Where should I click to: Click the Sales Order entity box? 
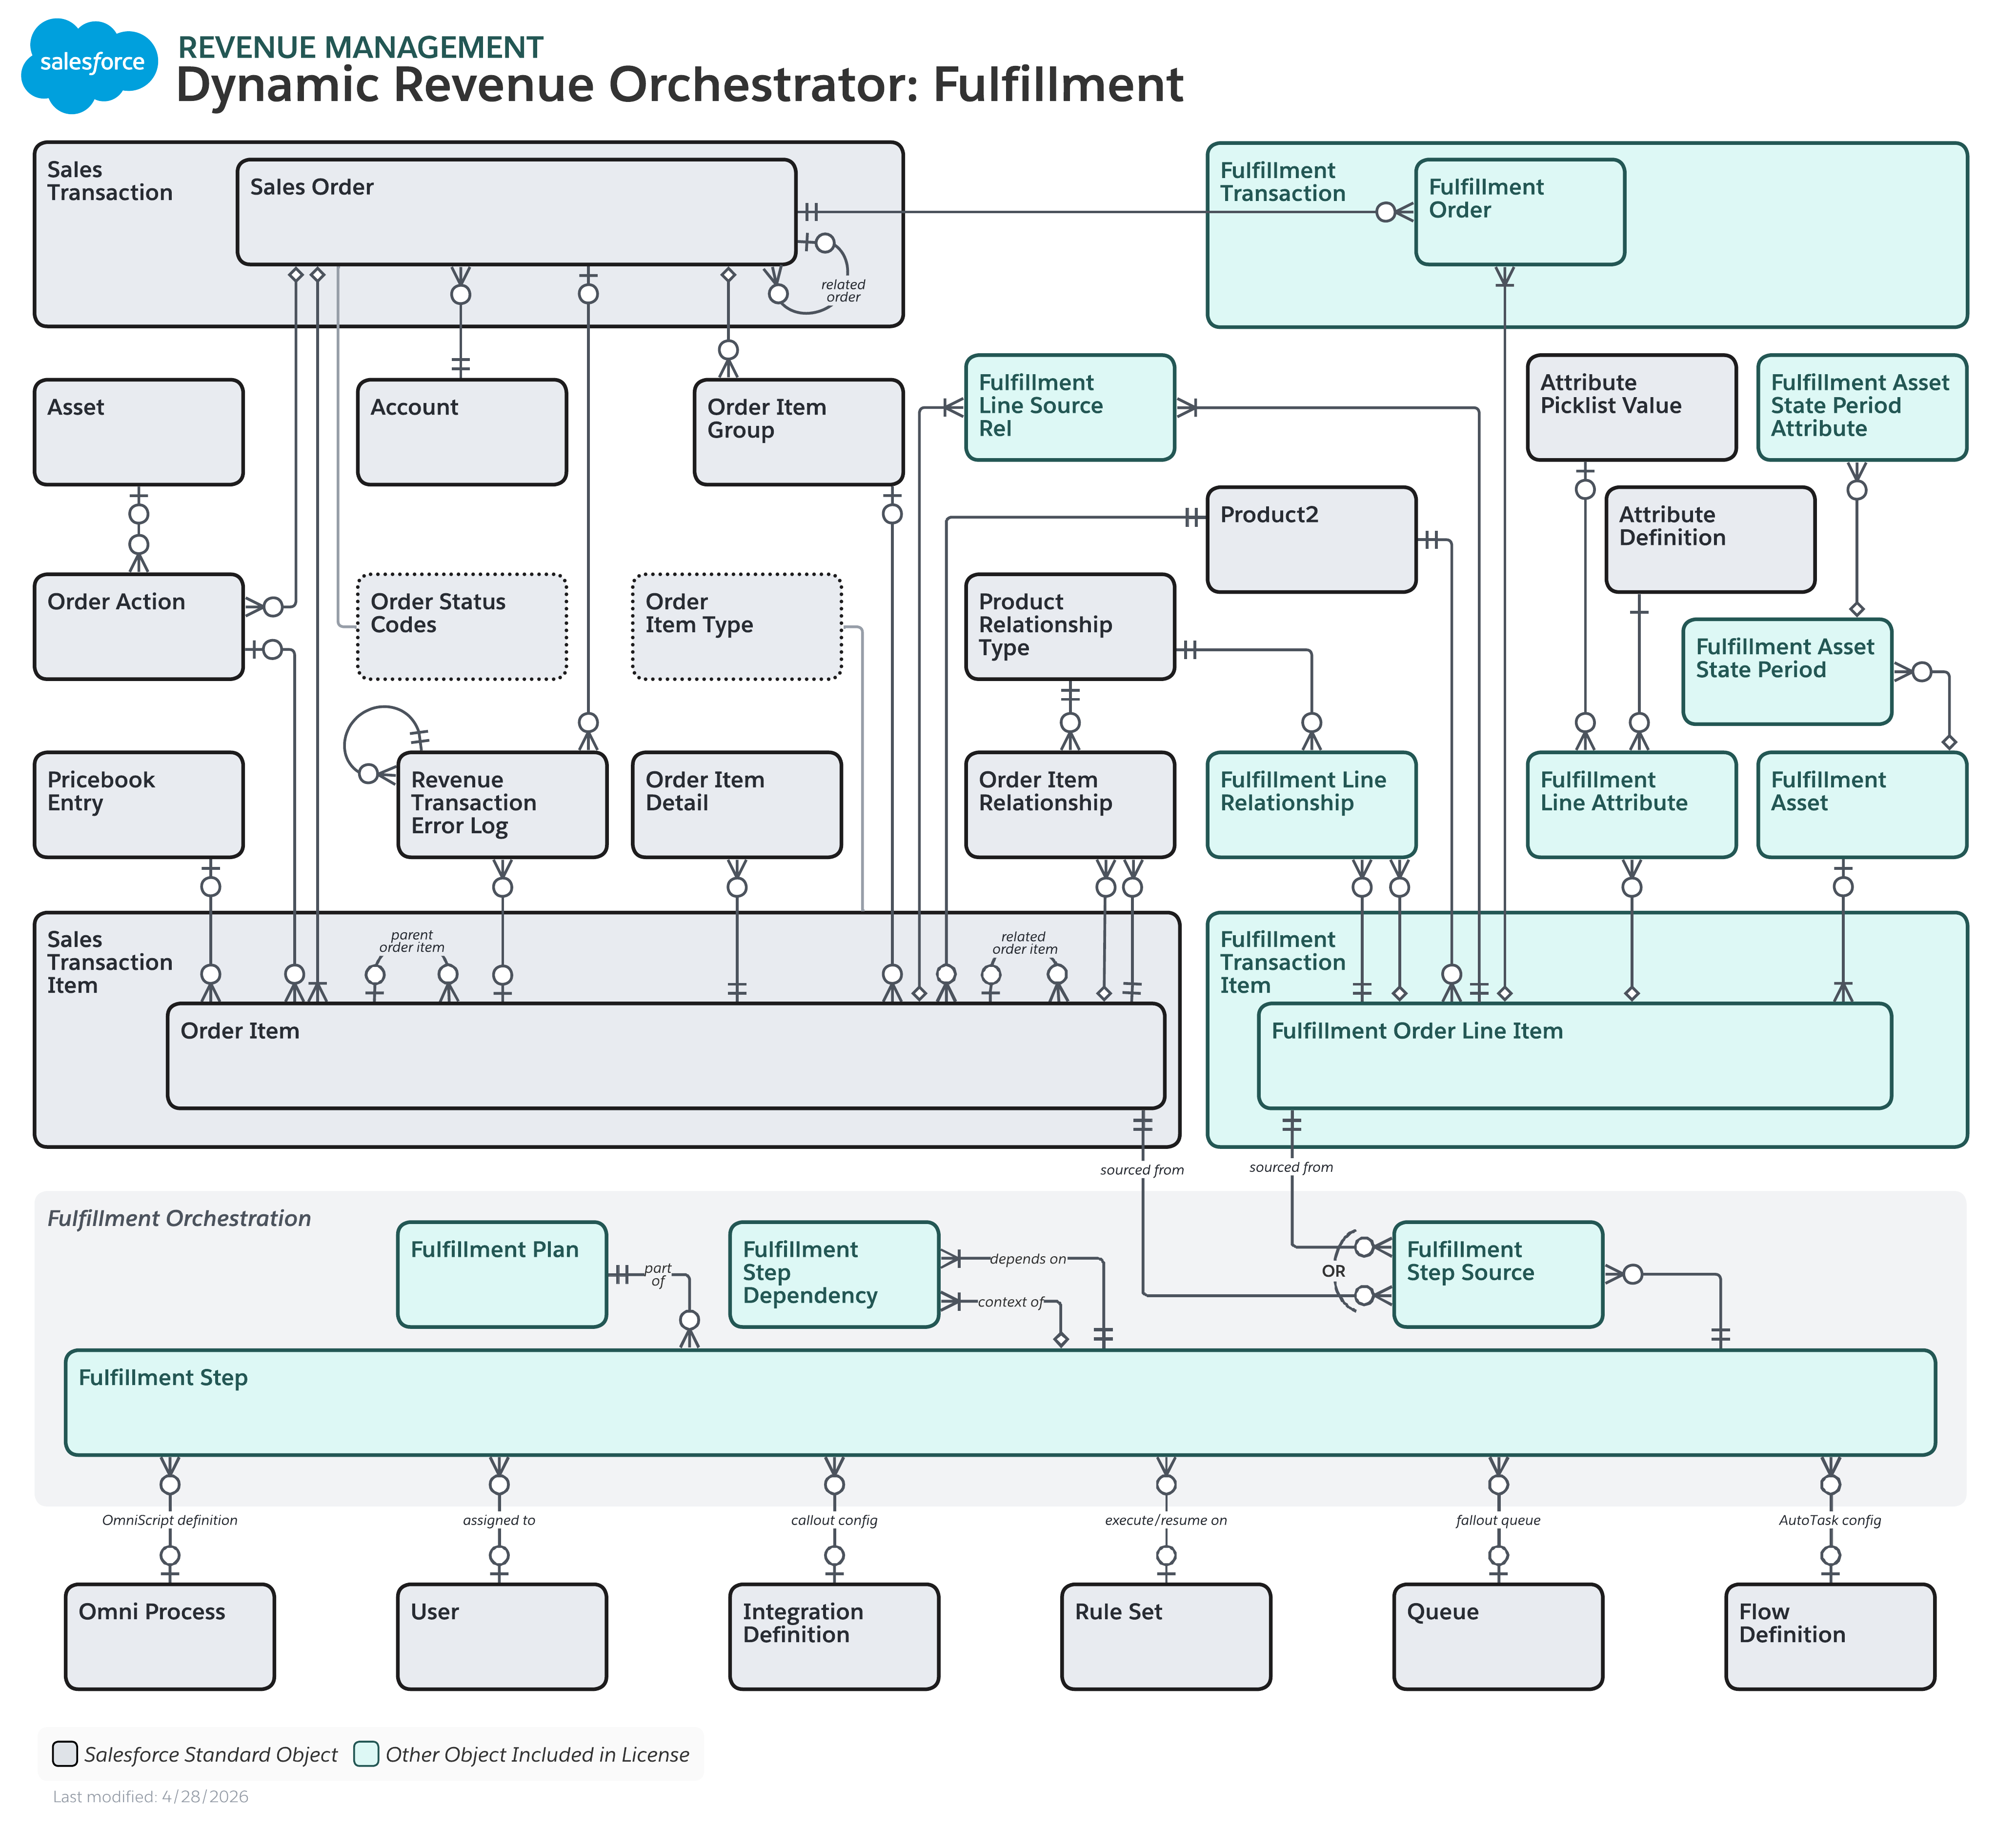[516, 212]
